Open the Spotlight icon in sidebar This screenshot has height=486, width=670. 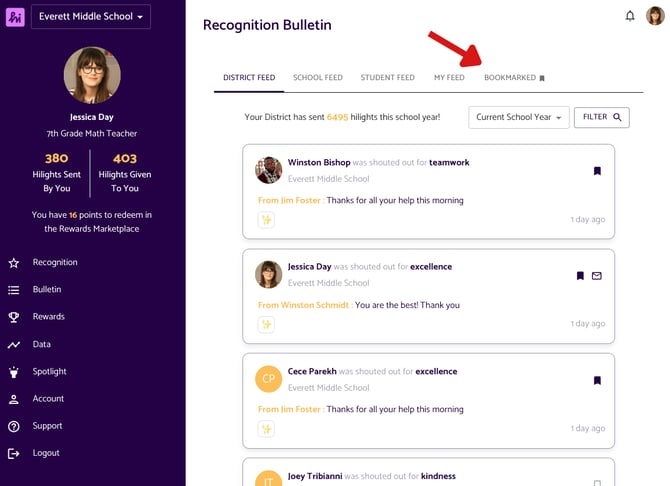pos(14,372)
